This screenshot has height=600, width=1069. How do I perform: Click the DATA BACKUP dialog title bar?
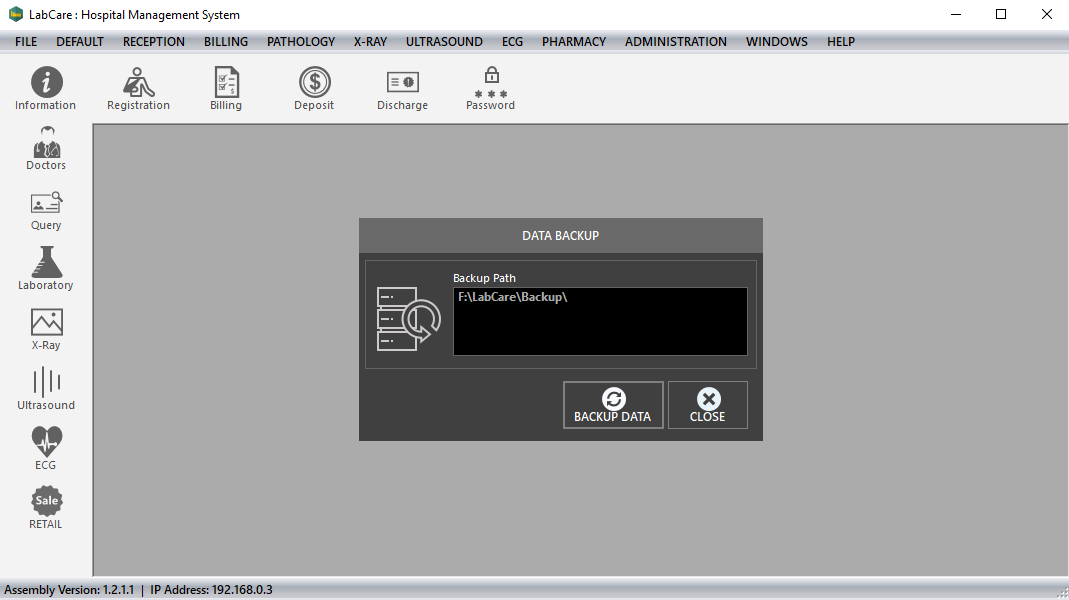click(x=560, y=235)
